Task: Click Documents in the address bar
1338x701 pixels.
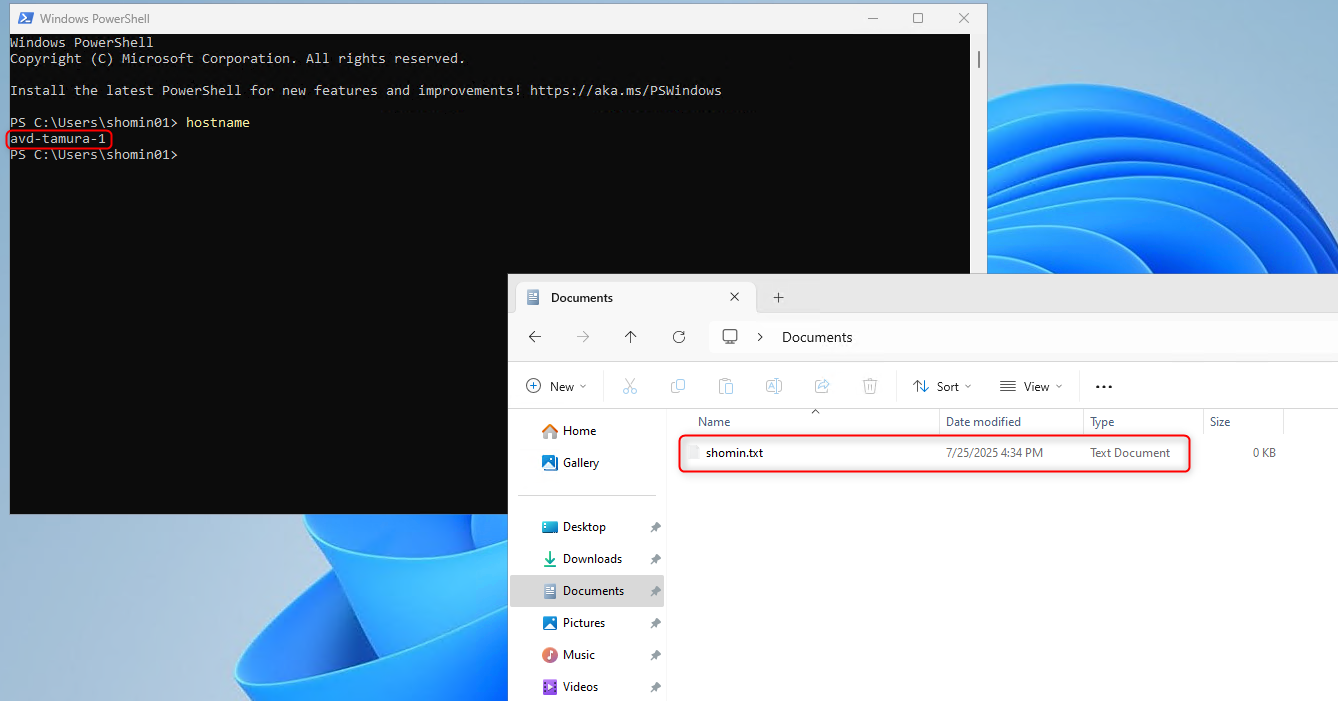Action: coord(817,337)
